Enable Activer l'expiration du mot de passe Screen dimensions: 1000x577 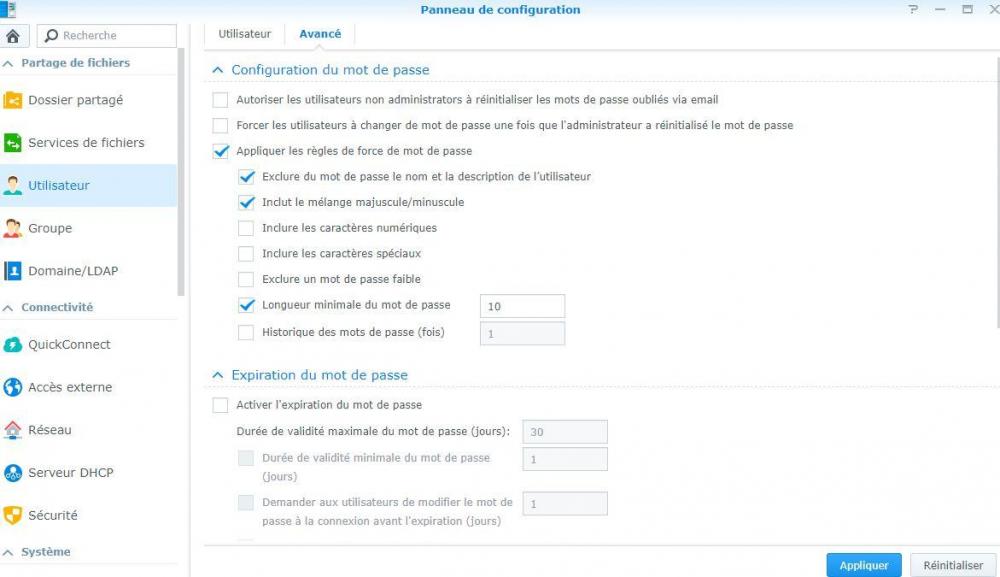(x=221, y=405)
